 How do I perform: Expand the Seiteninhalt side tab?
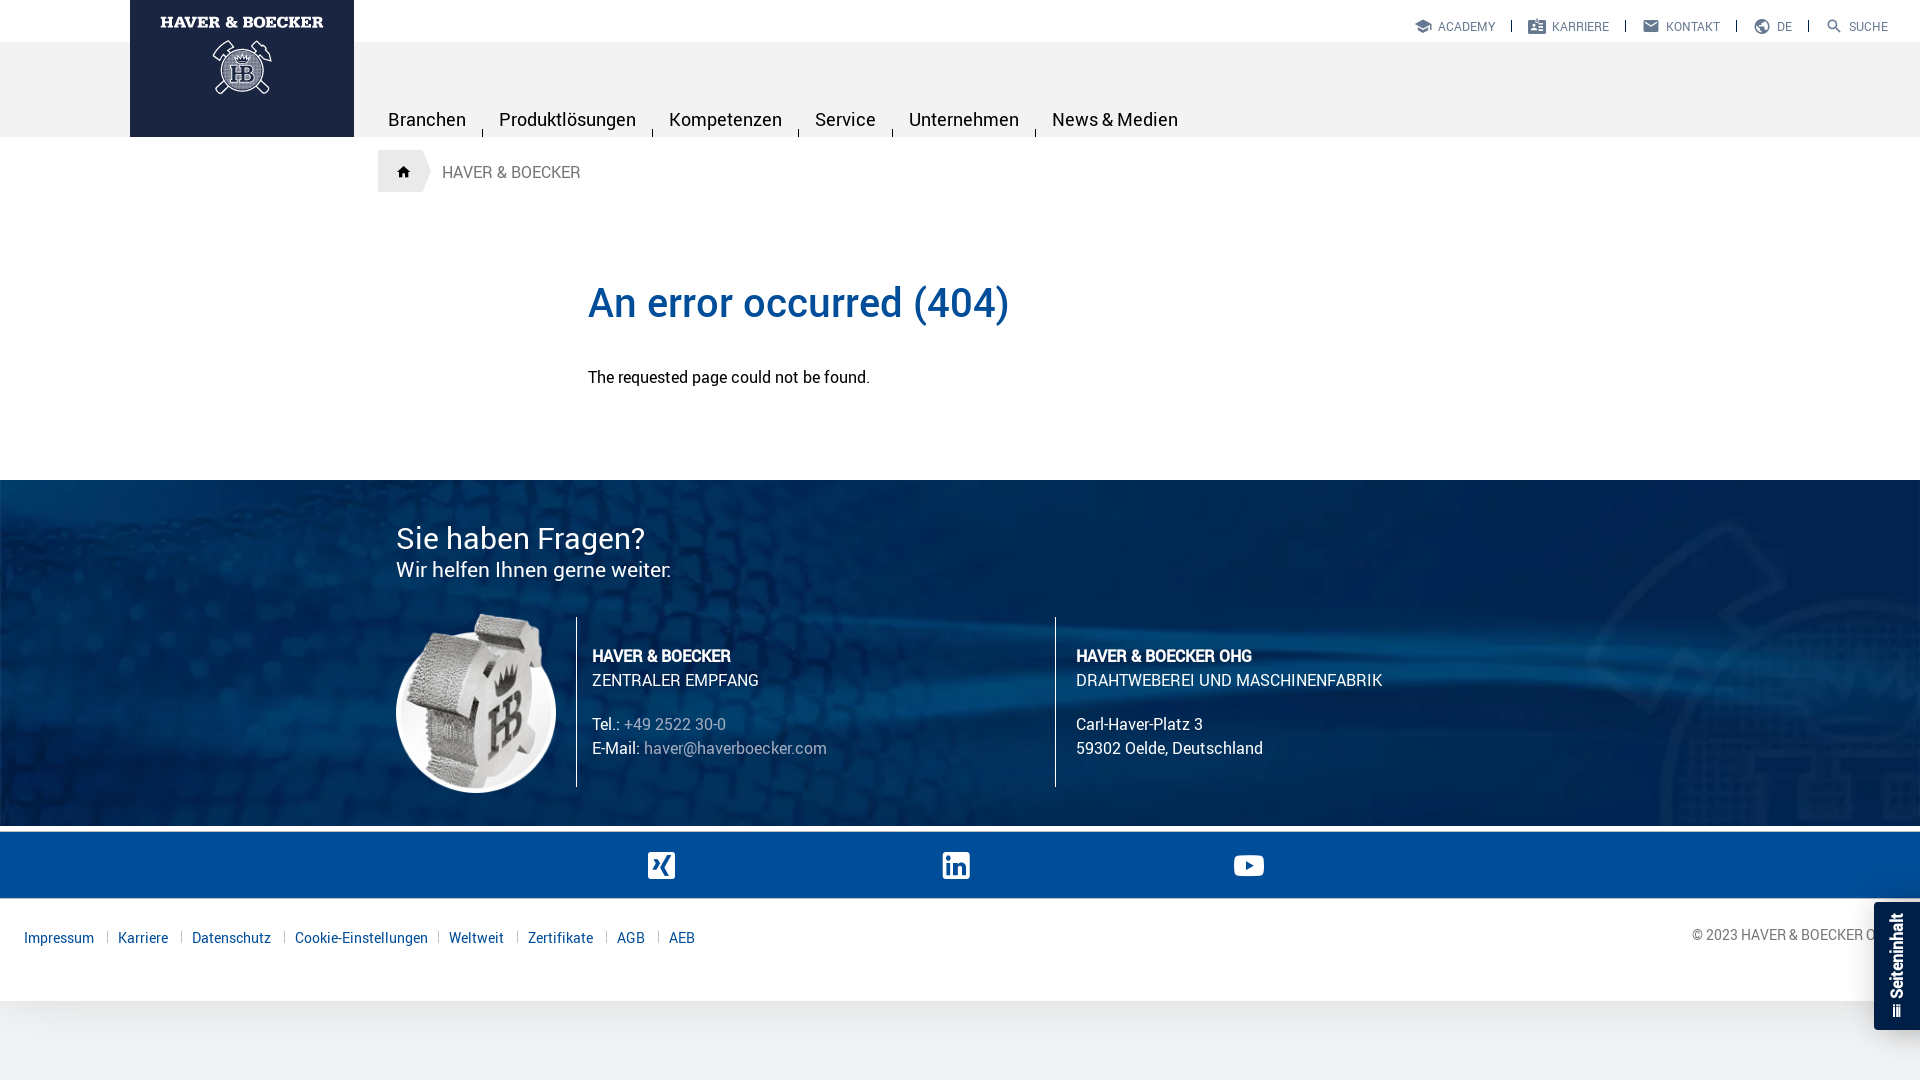click(1897, 966)
